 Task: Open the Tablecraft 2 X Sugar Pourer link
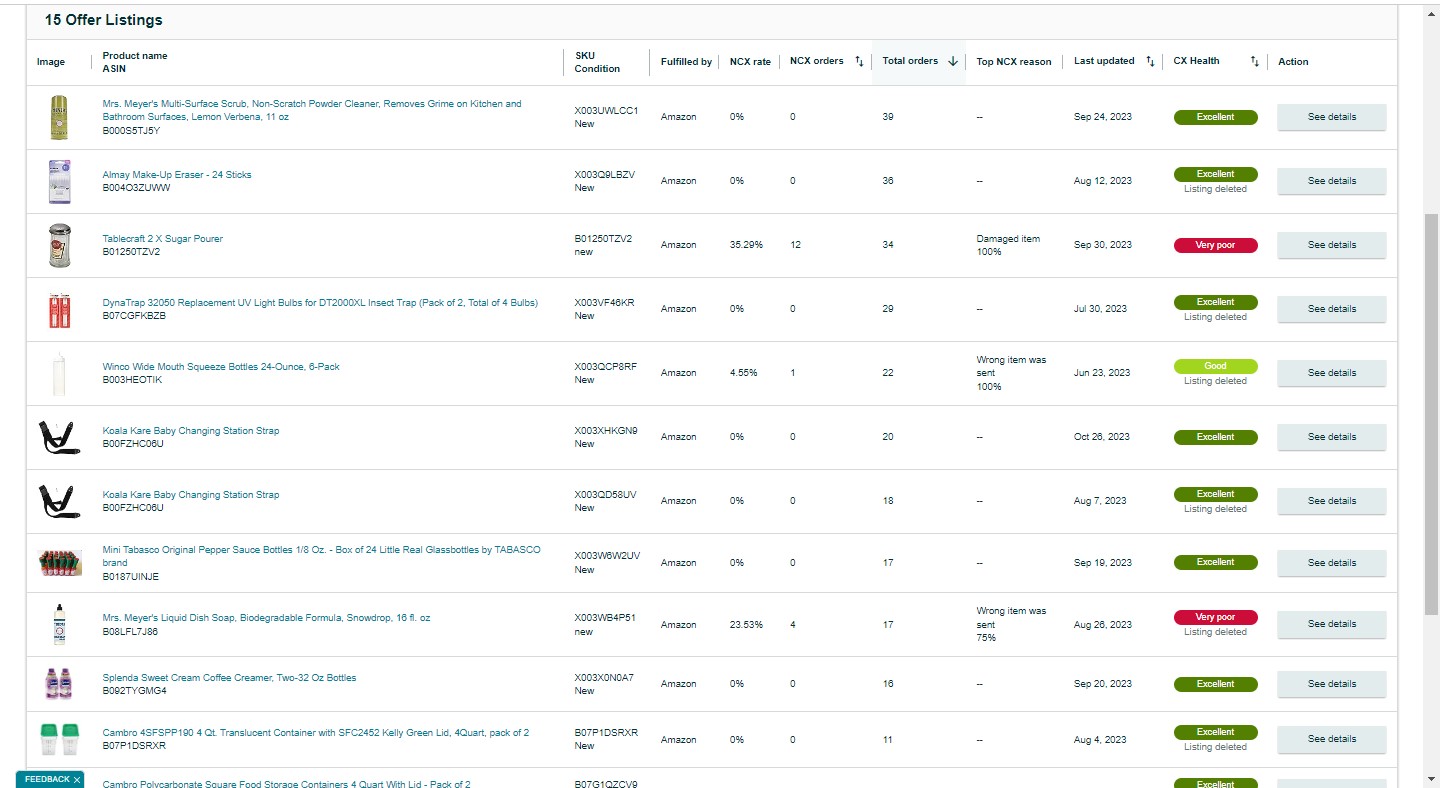click(x=163, y=239)
